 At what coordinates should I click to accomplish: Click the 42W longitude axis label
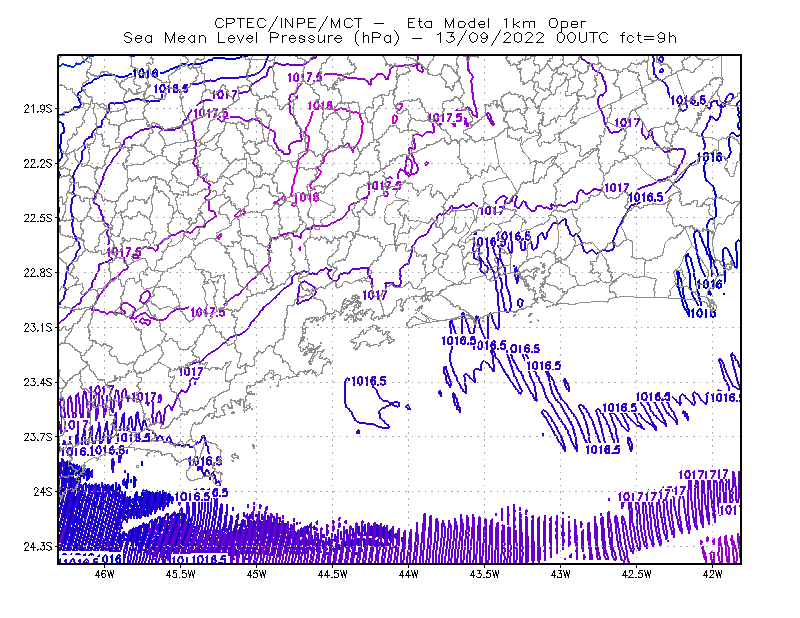tap(712, 574)
